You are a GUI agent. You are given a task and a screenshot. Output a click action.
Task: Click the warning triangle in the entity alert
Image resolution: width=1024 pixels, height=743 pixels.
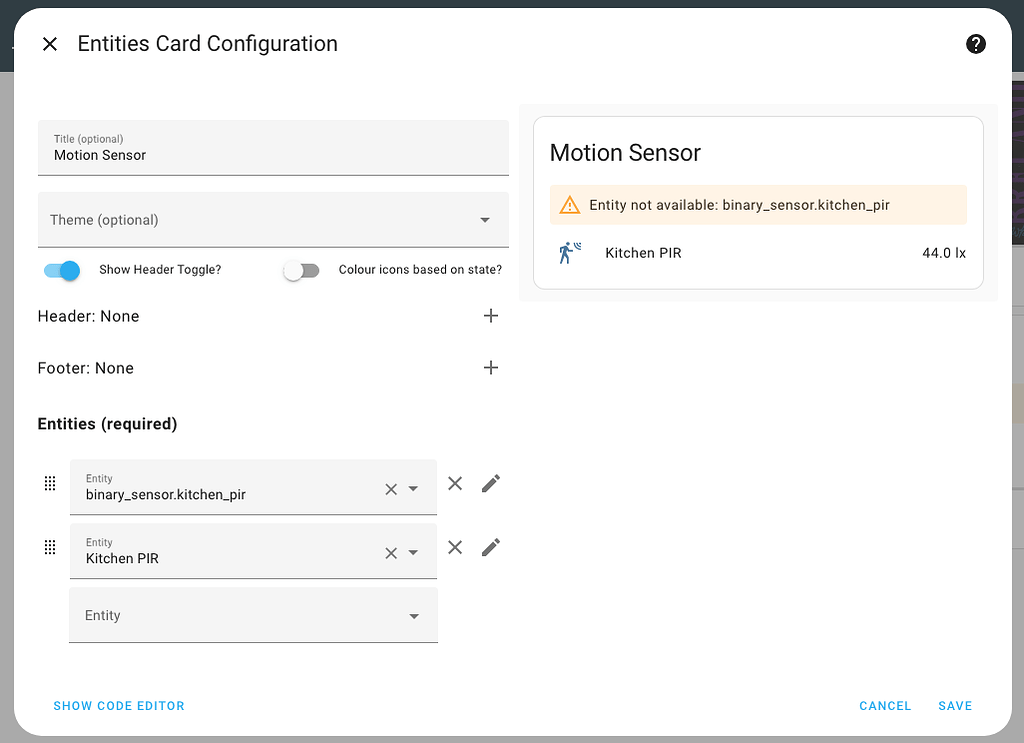click(571, 204)
